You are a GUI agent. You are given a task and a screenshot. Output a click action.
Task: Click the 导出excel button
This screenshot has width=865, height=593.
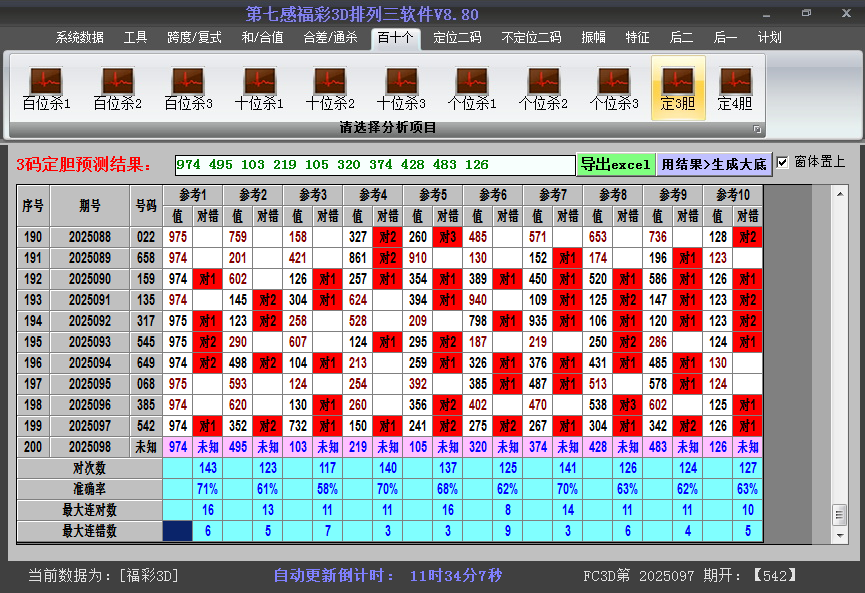pos(616,164)
